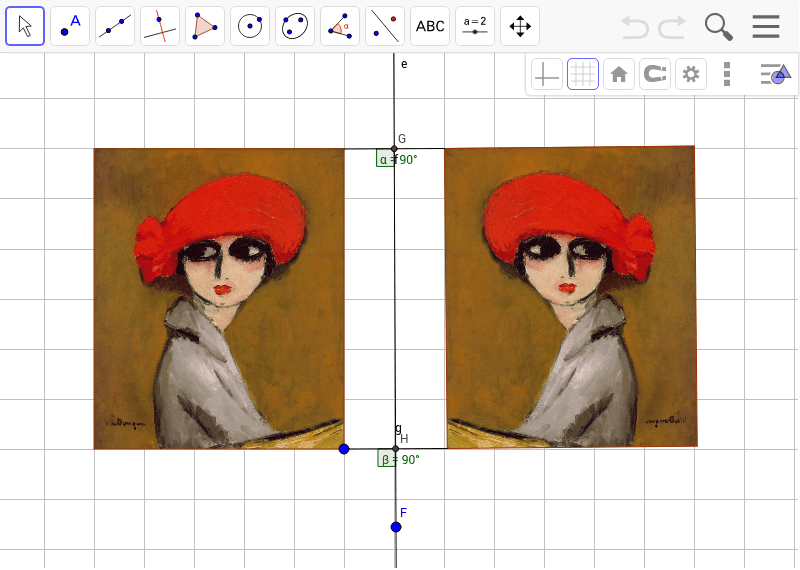The width and height of the screenshot is (800, 570).
Task: Click the Undo arrow
Action: pyautogui.click(x=635, y=27)
